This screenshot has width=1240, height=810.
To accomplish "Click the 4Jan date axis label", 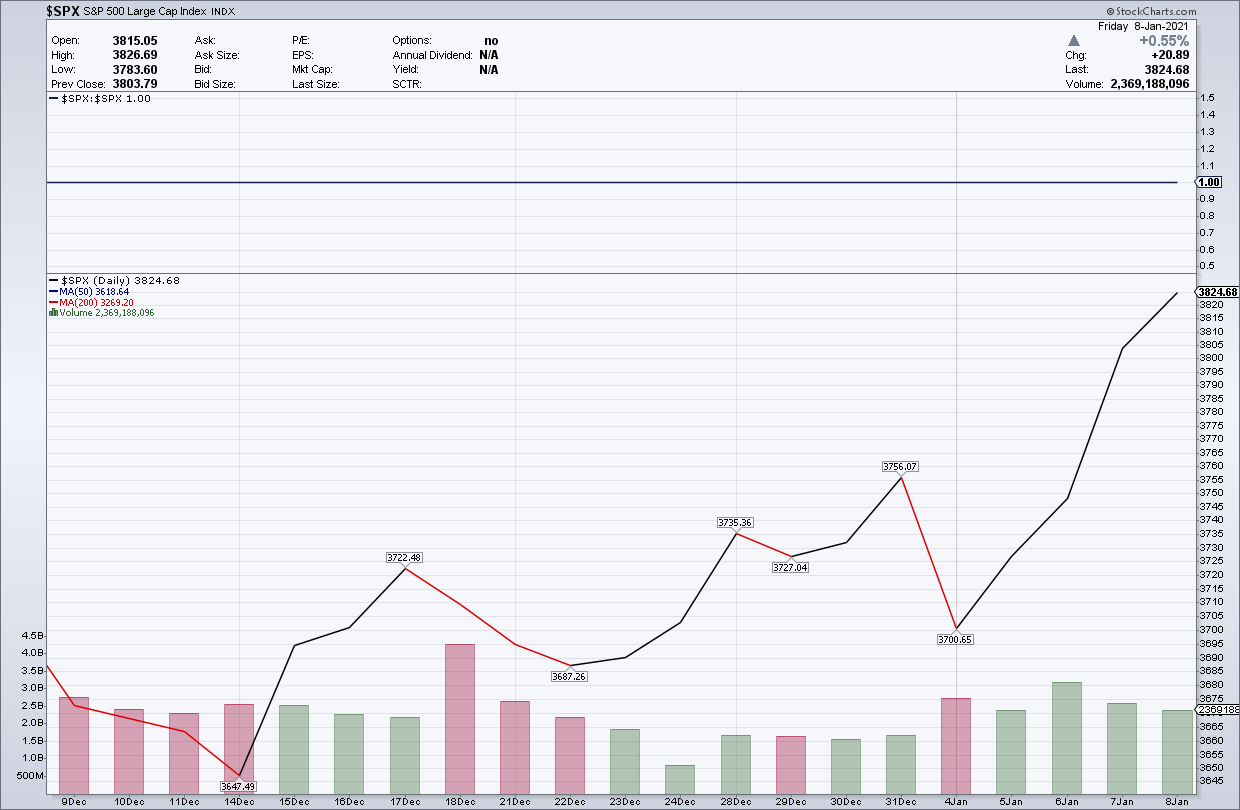I will point(956,802).
